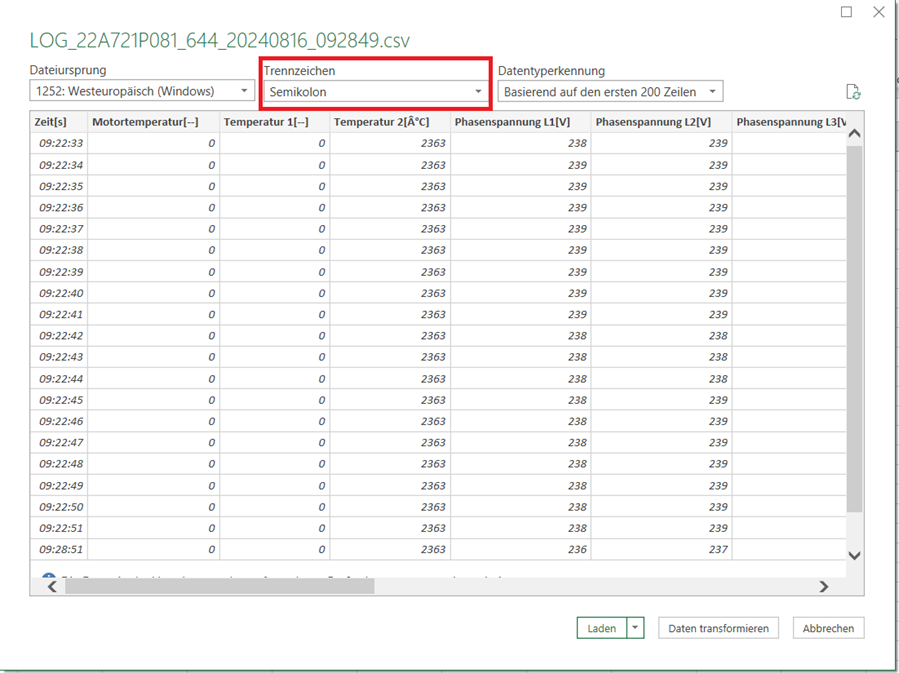Click the refresh preview icon
The height and width of the screenshot is (673, 899).
853,92
